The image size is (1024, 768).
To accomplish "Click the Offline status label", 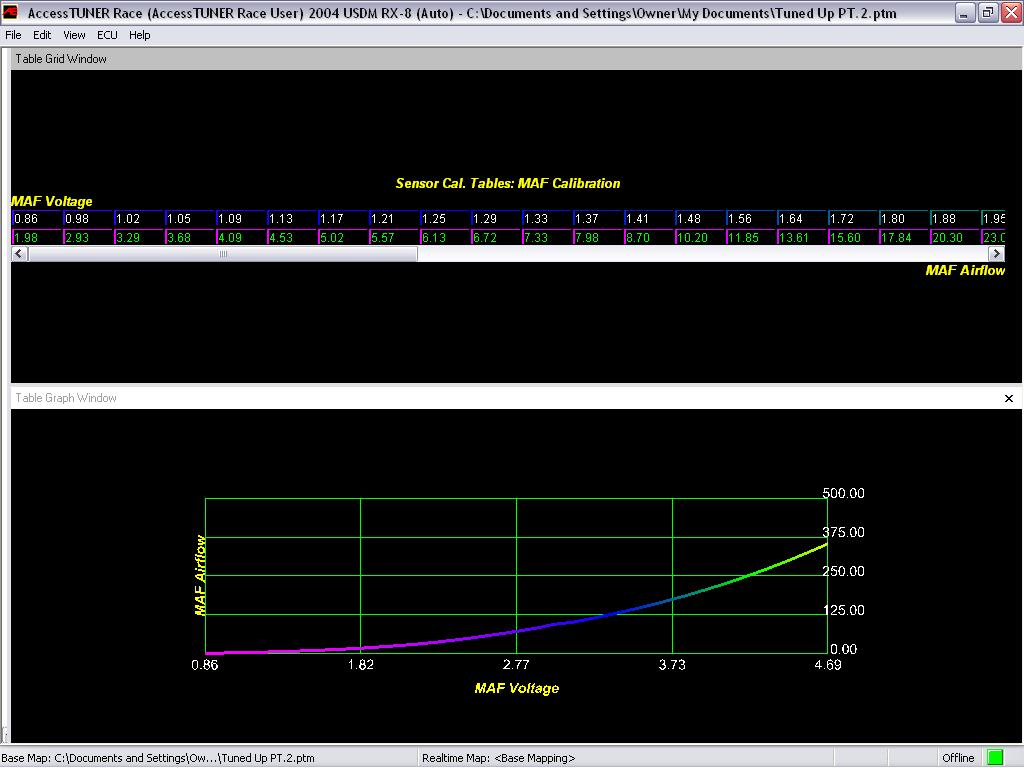I will [x=957, y=758].
